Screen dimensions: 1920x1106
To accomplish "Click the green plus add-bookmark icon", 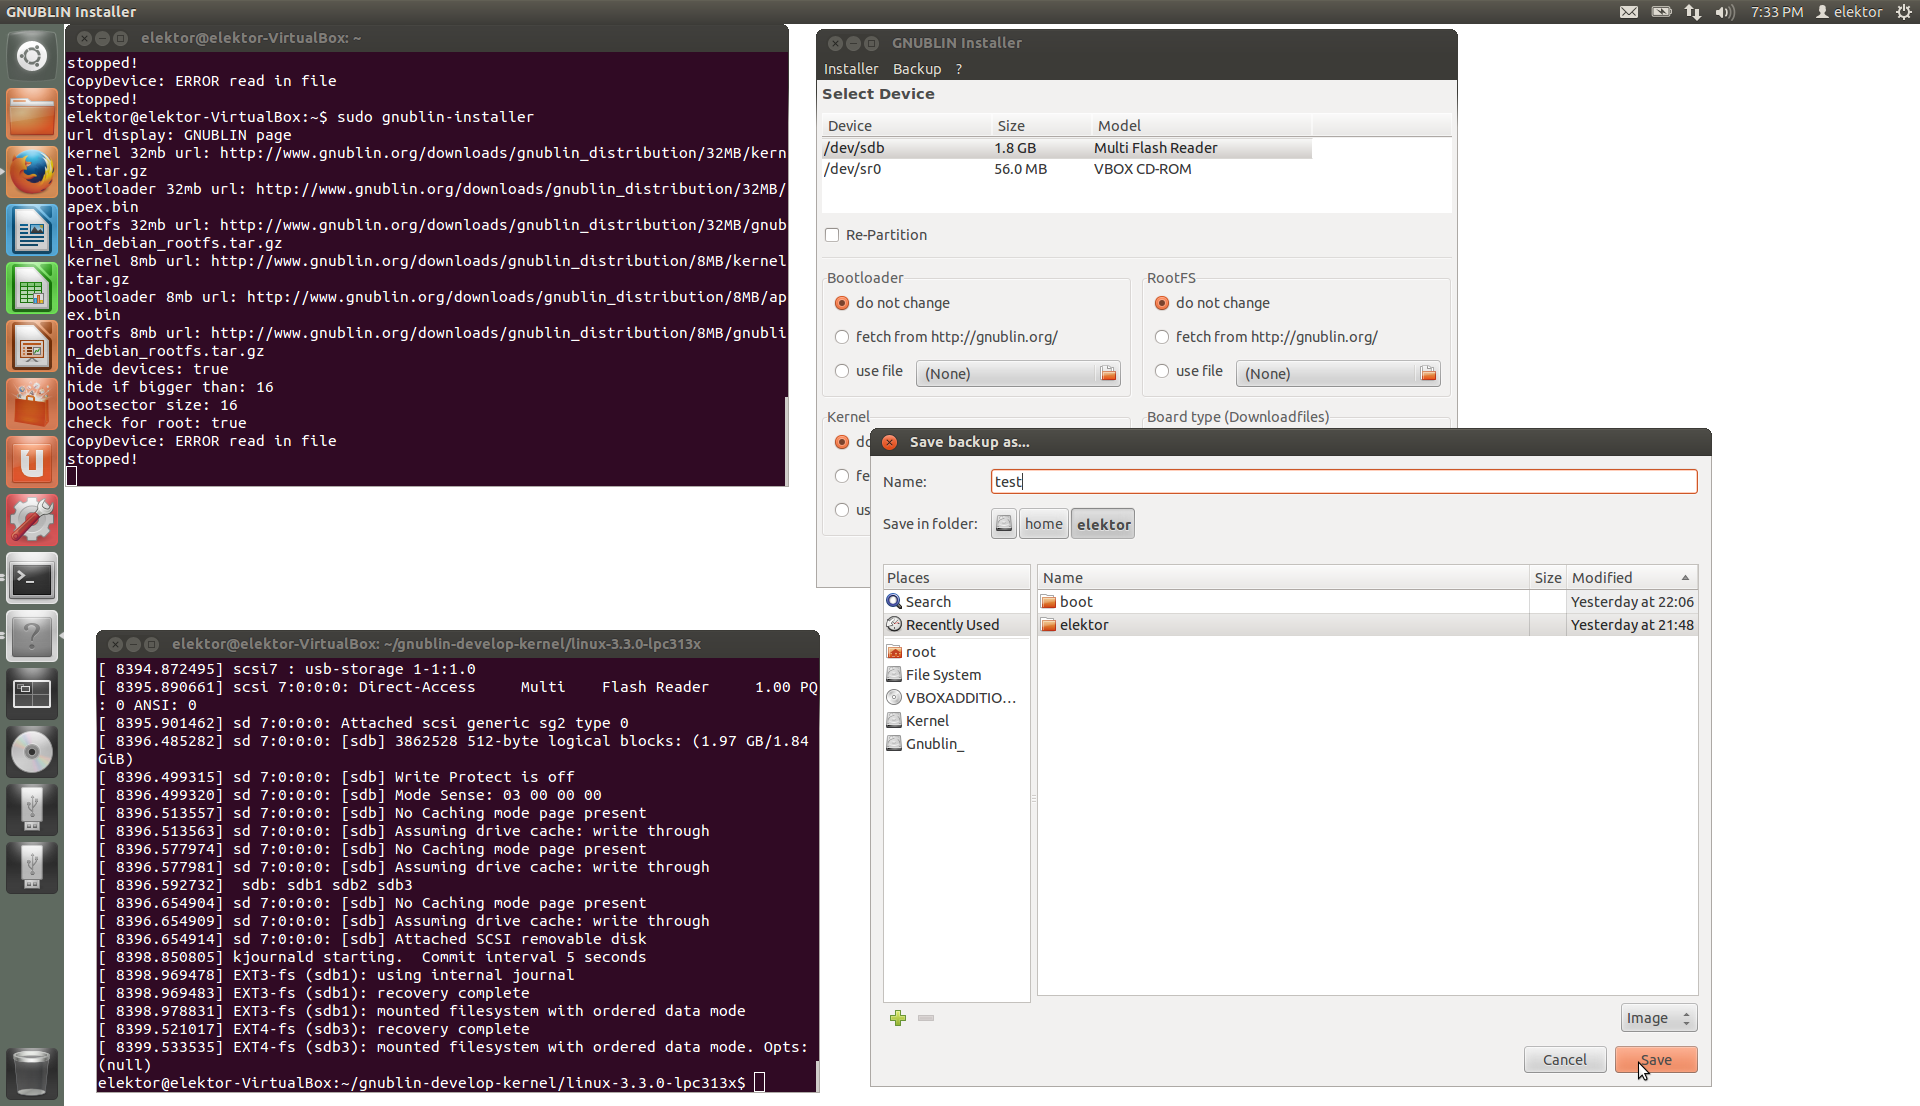I will [x=897, y=1018].
